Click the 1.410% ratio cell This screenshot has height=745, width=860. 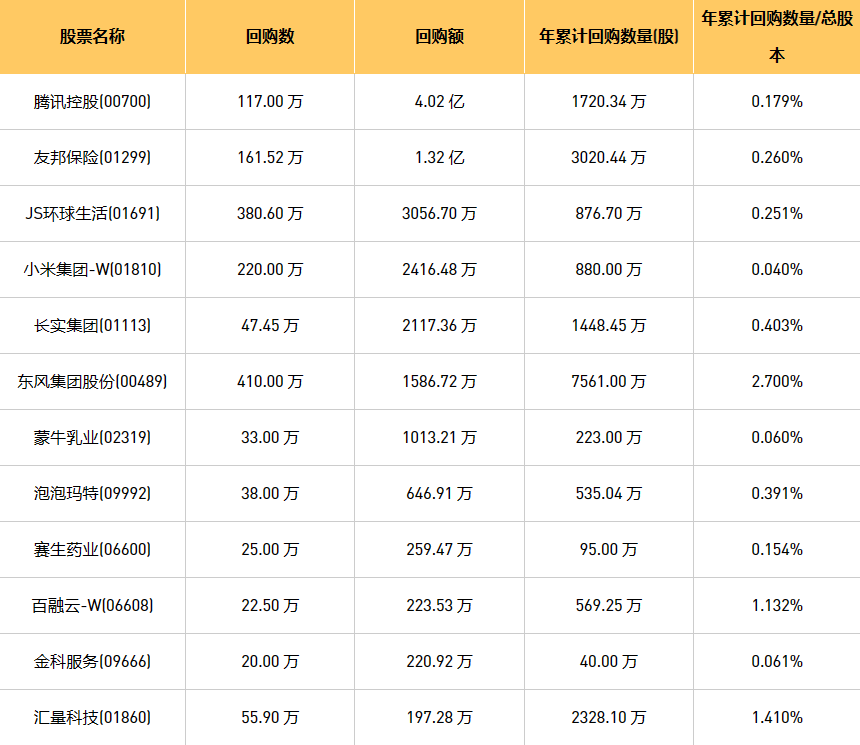pyautogui.click(x=777, y=717)
